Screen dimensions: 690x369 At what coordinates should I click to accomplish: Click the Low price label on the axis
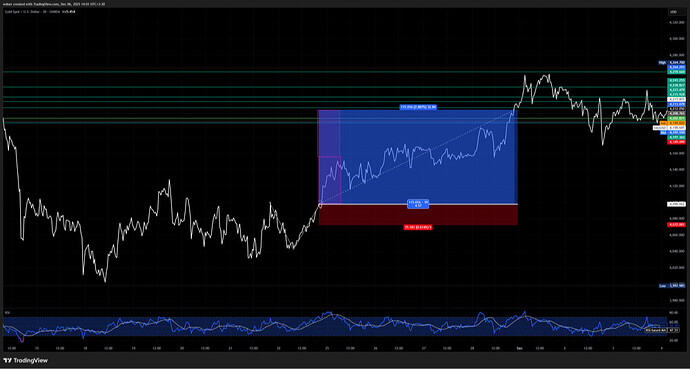pyautogui.click(x=672, y=286)
